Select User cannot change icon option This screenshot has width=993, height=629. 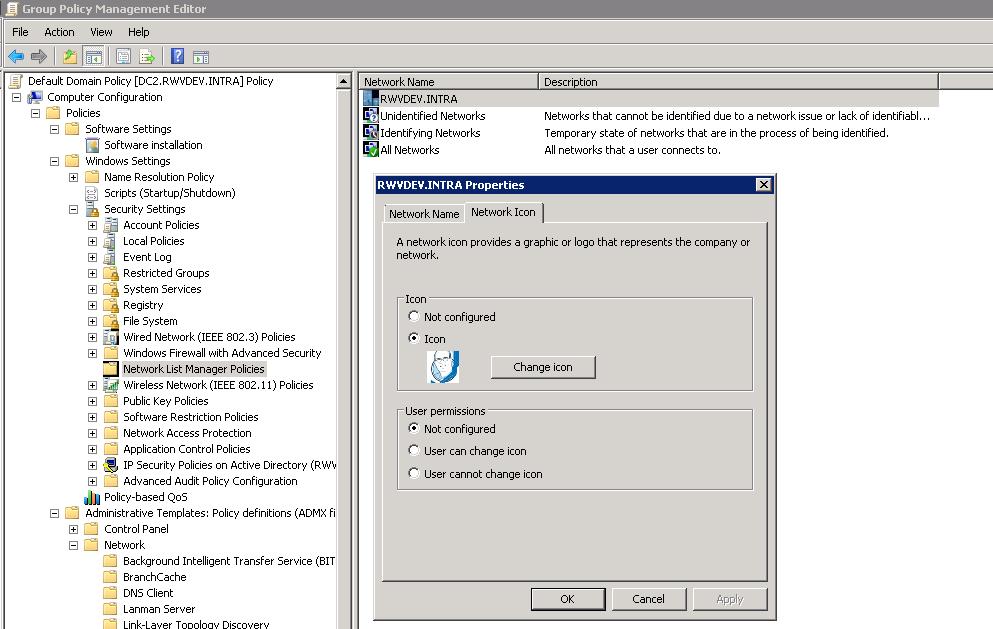point(414,473)
